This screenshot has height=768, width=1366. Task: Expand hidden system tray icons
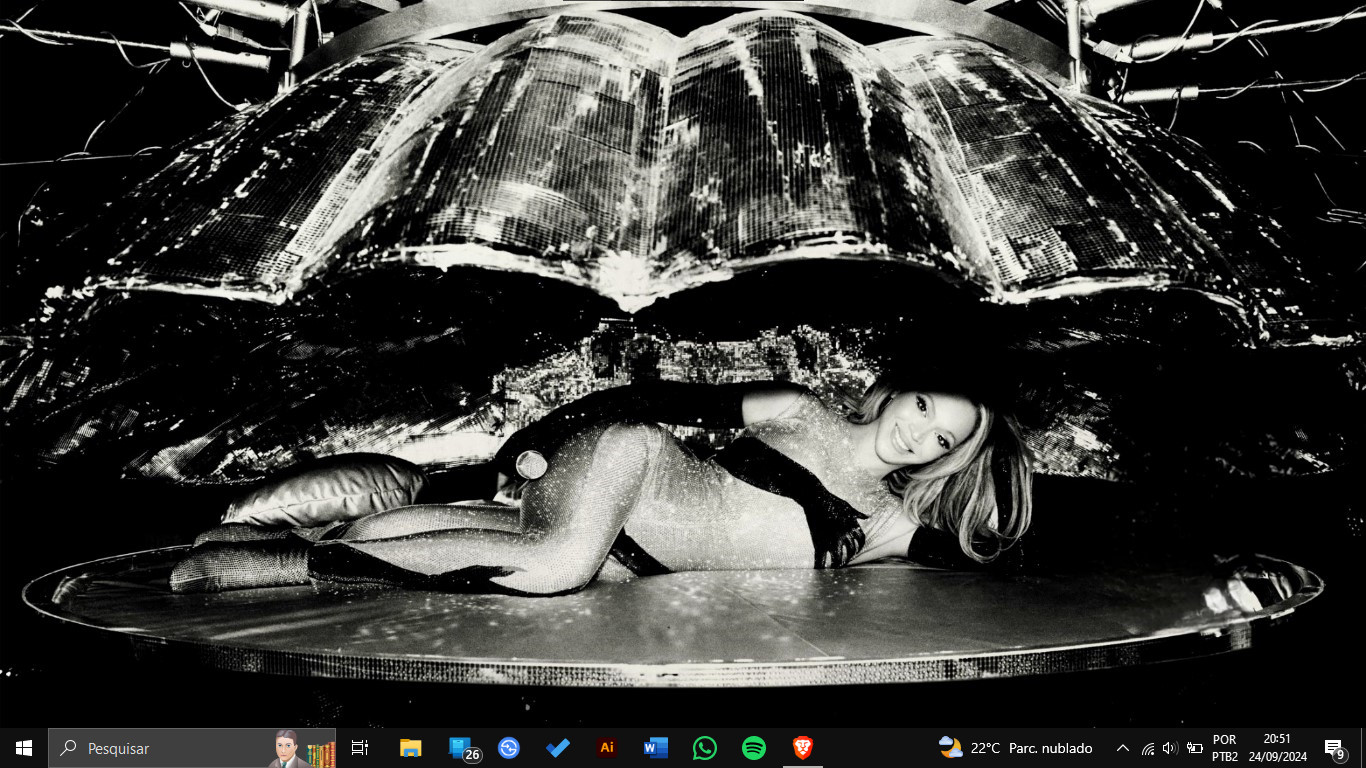1122,748
